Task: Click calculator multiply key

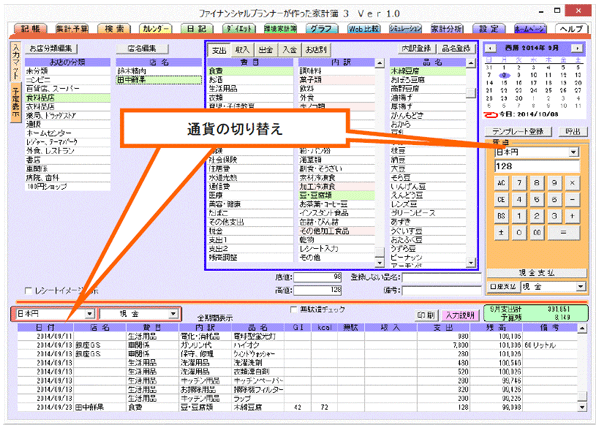Action: [x=572, y=183]
